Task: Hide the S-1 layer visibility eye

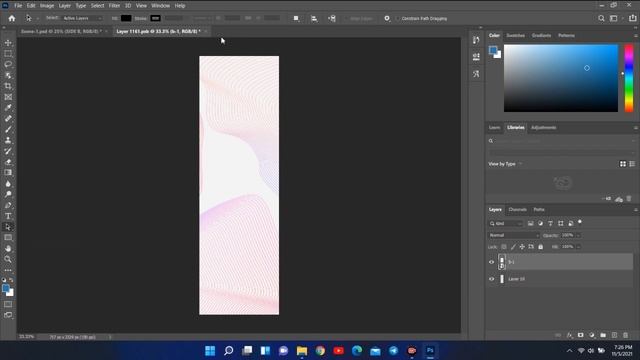Action: [x=491, y=262]
